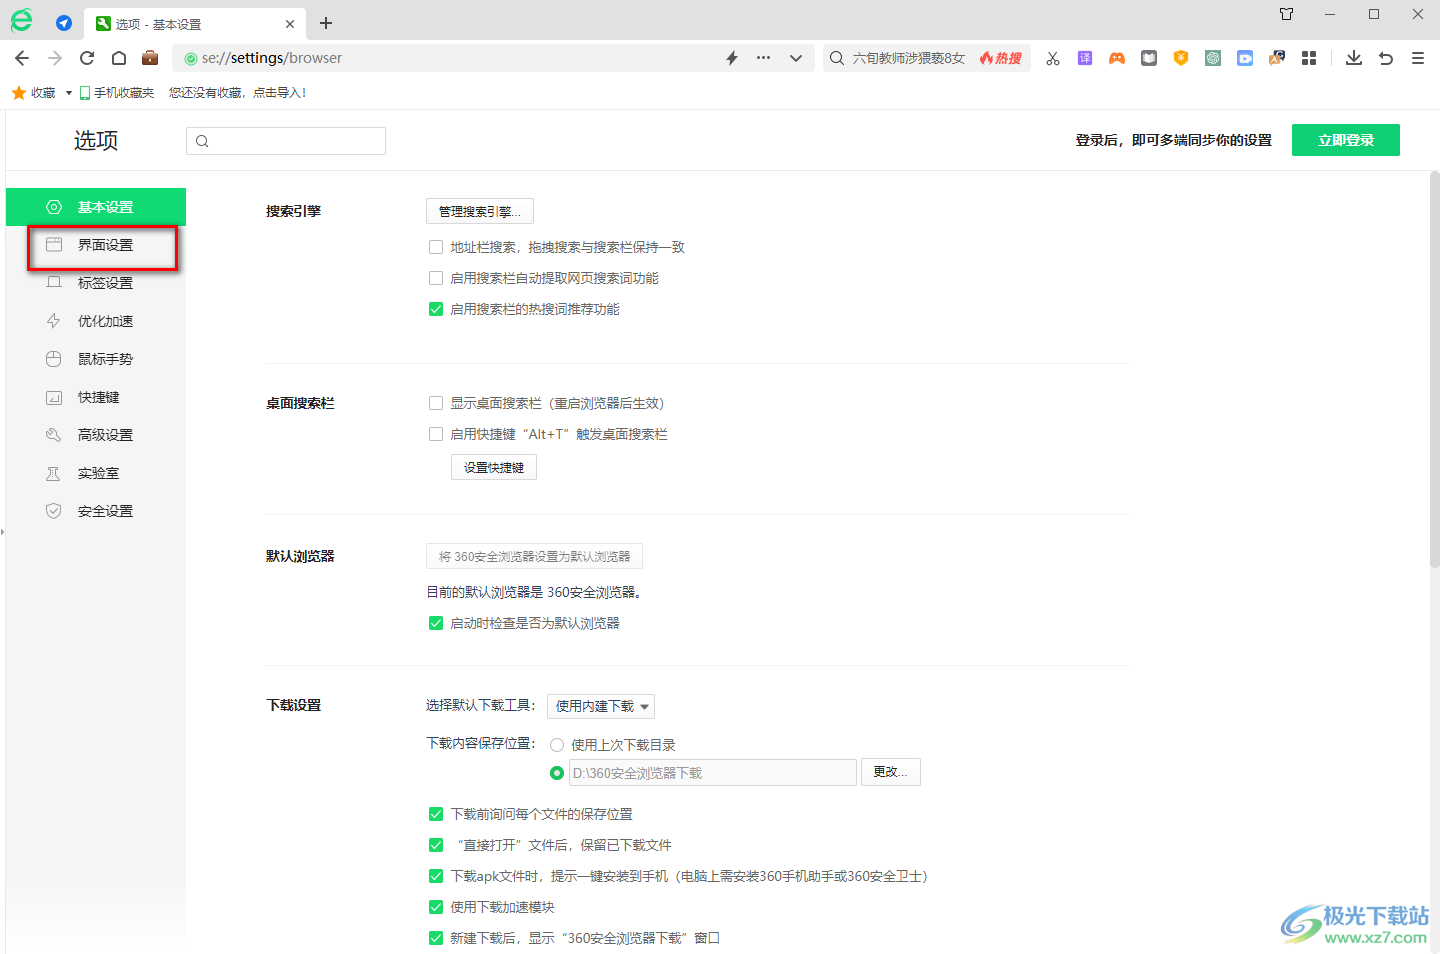Open 安全设置 in sidebar
1440x954 pixels.
click(x=96, y=511)
